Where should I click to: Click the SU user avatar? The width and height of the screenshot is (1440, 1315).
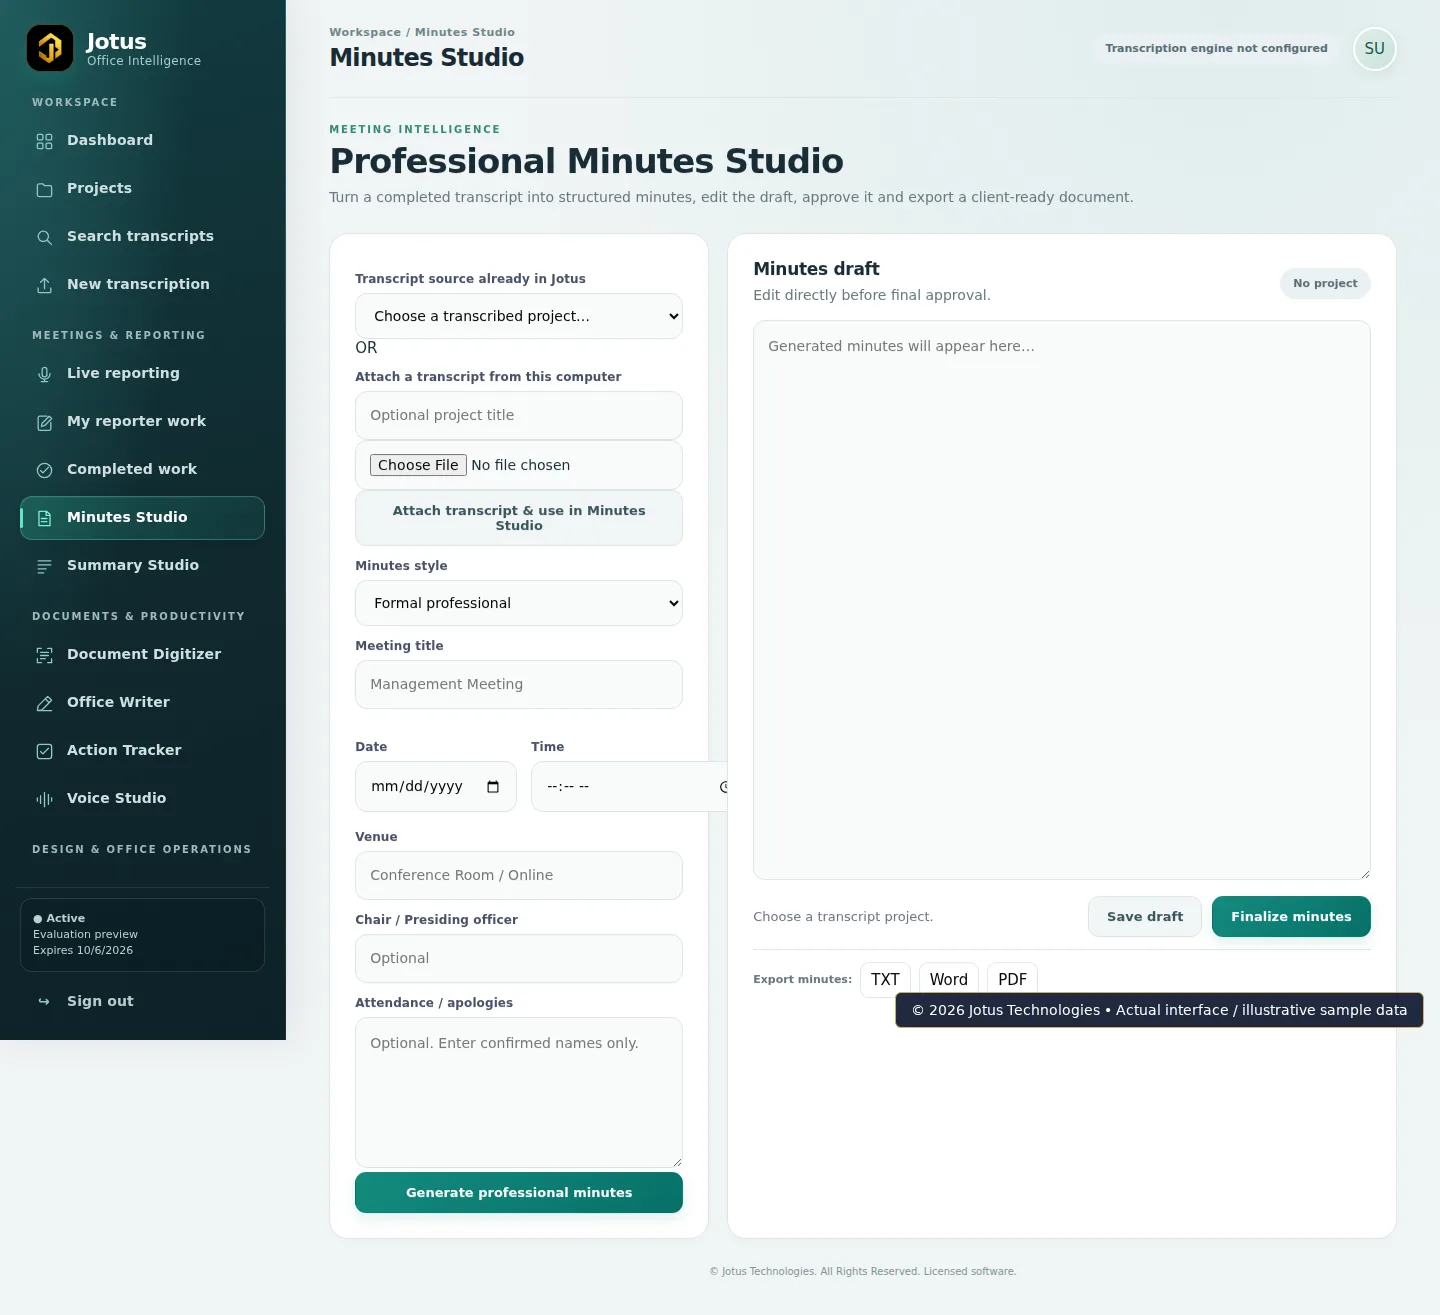point(1375,49)
